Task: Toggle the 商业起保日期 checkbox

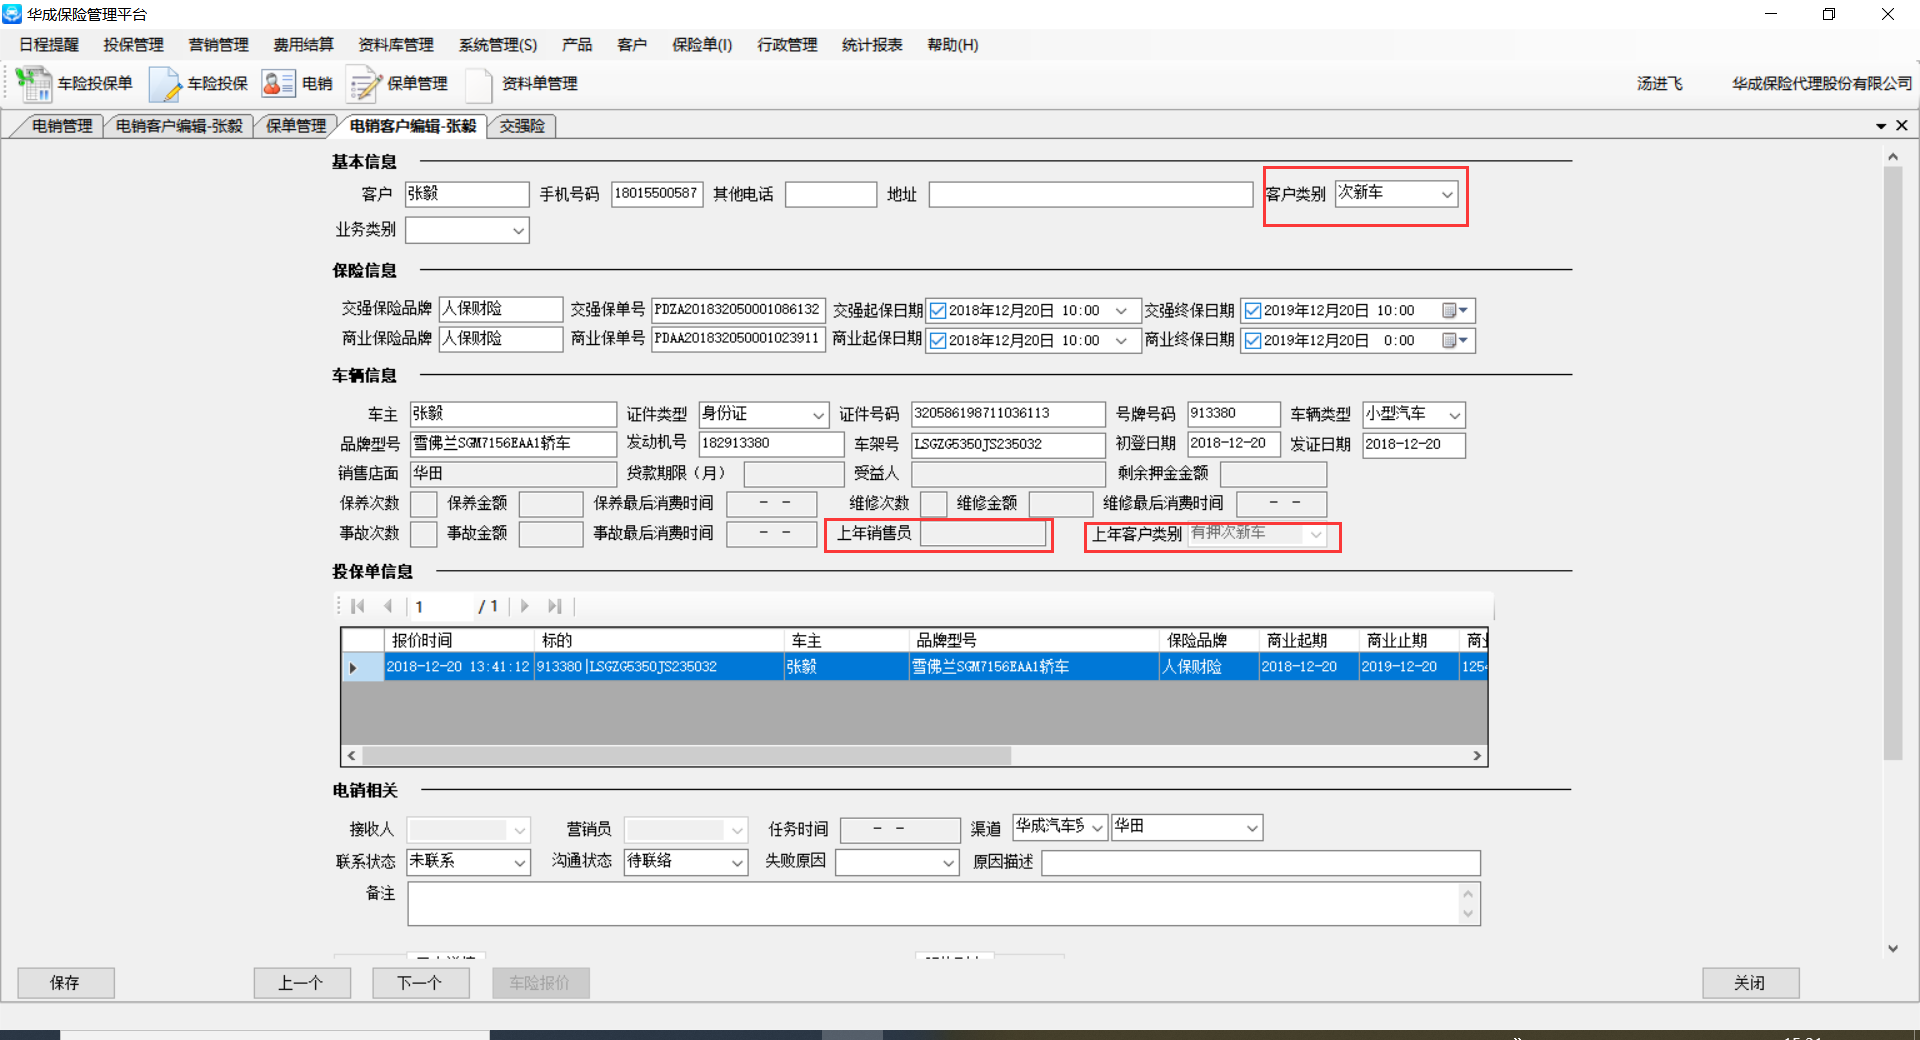Action: (x=938, y=341)
